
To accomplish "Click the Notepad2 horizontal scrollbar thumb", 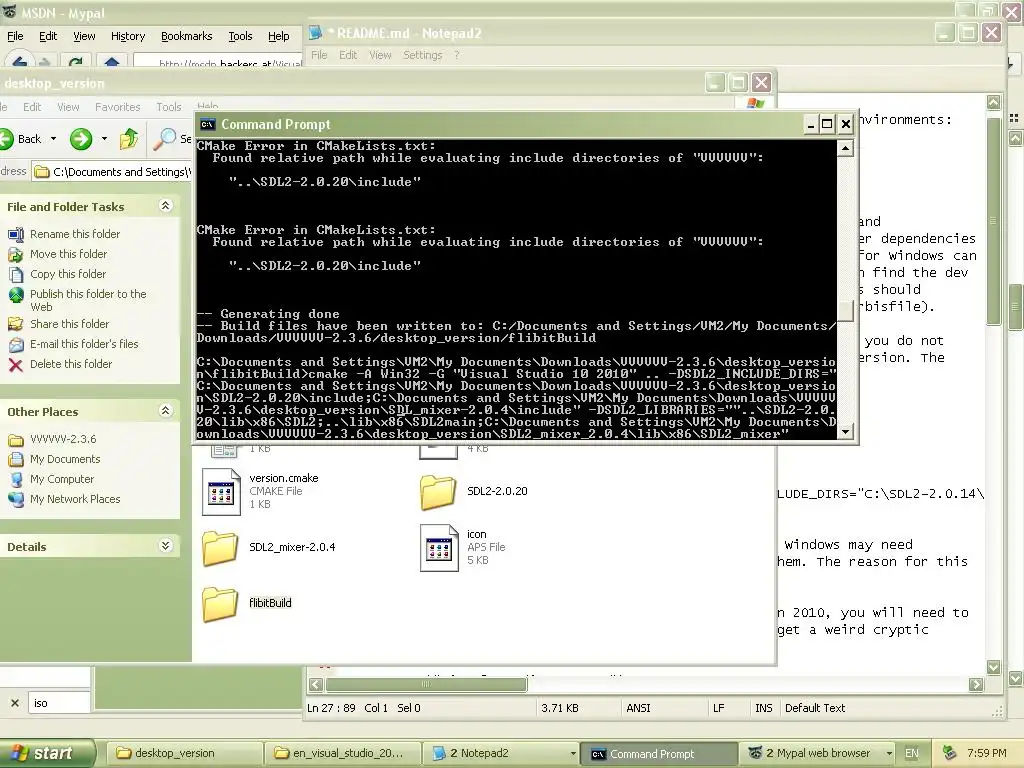I will click(426, 684).
